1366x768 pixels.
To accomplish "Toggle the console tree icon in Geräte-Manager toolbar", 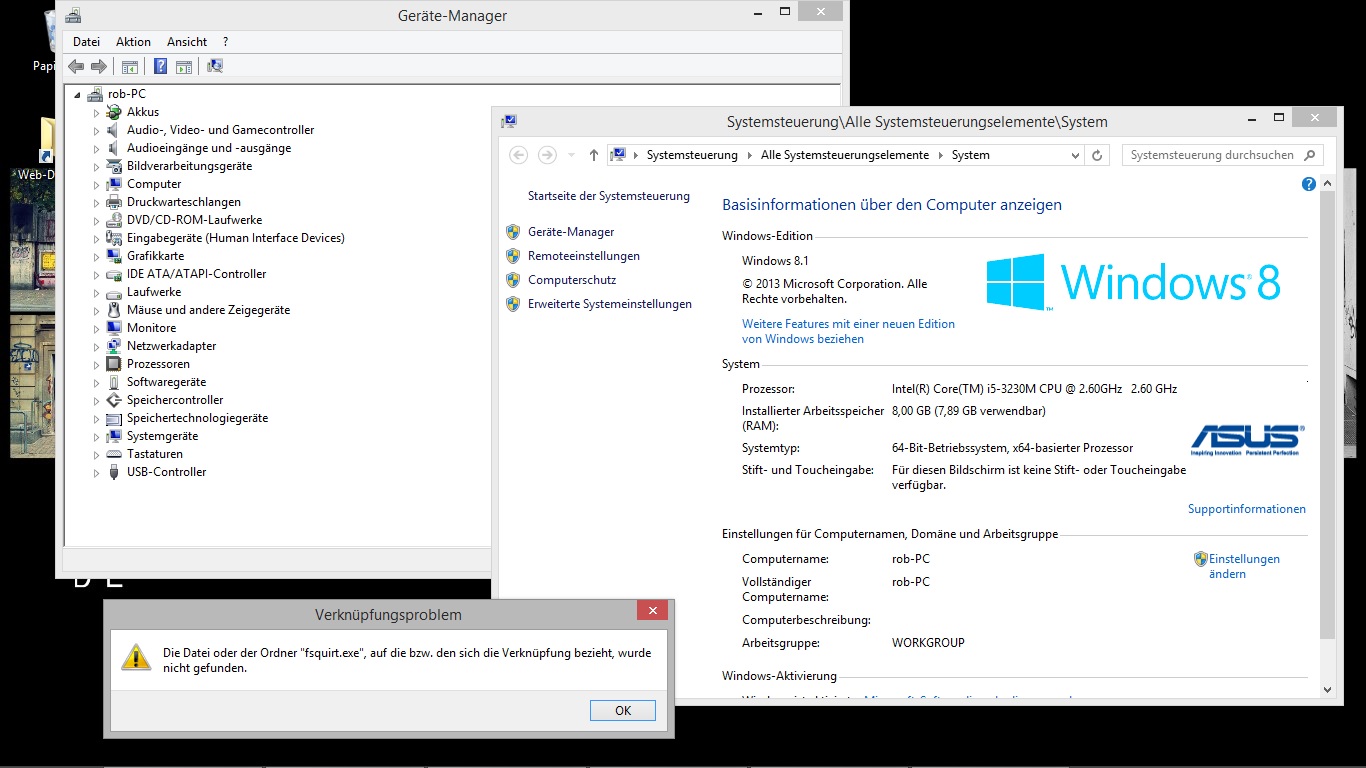I will tap(129, 67).
